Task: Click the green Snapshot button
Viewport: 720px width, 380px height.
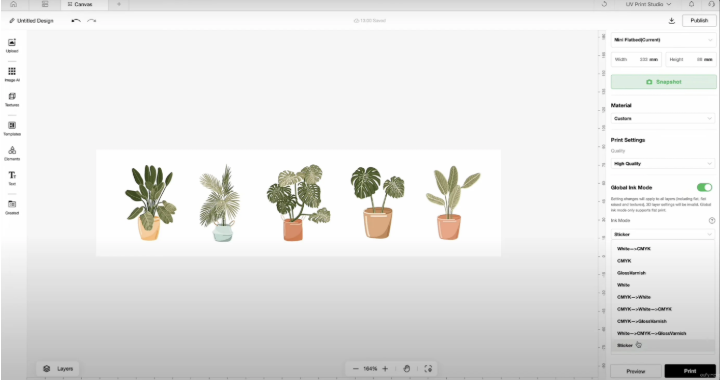Action: click(x=663, y=82)
